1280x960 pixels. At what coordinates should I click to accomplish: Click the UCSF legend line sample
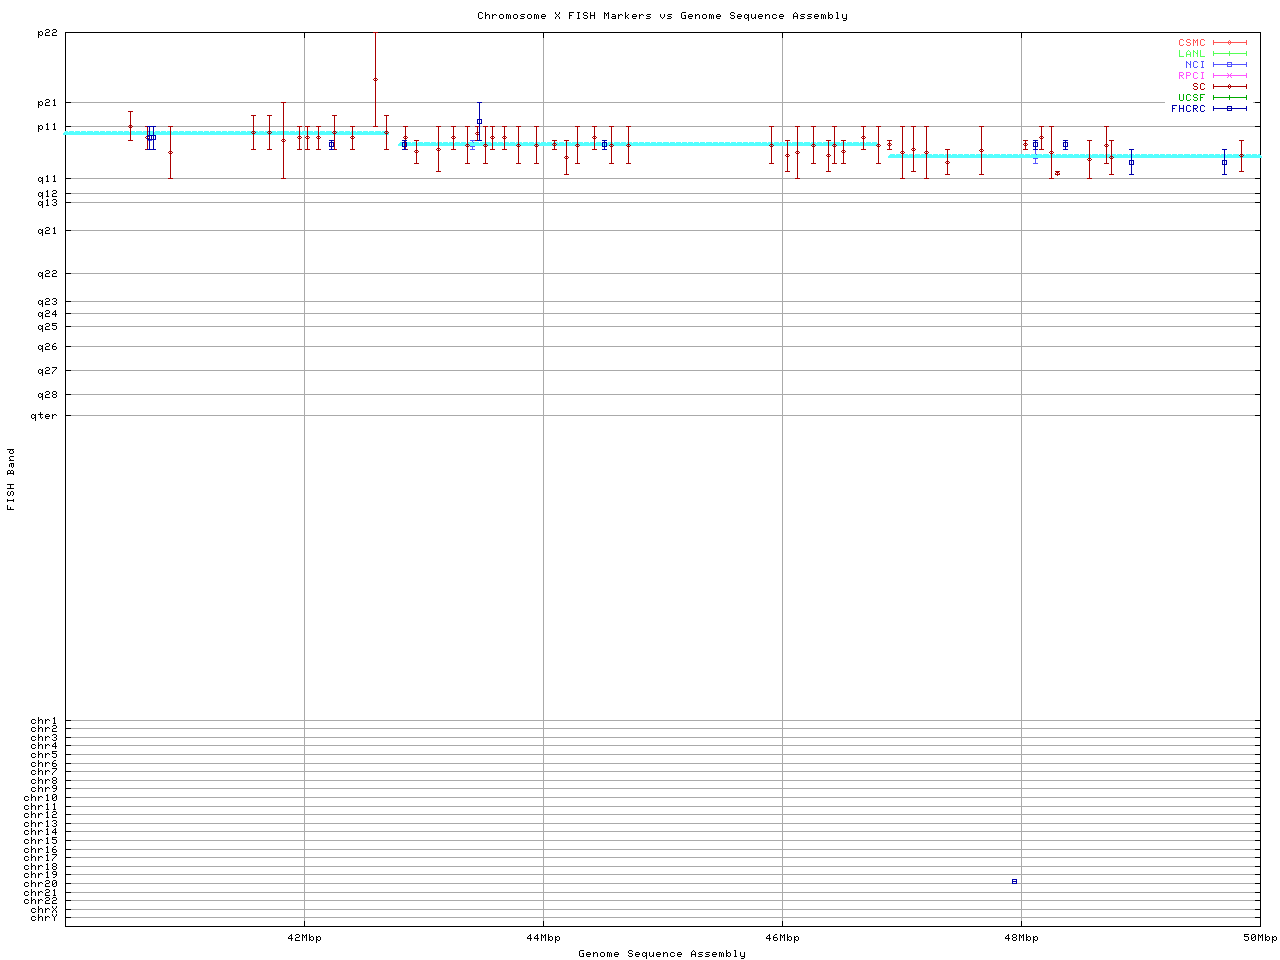pos(1229,98)
